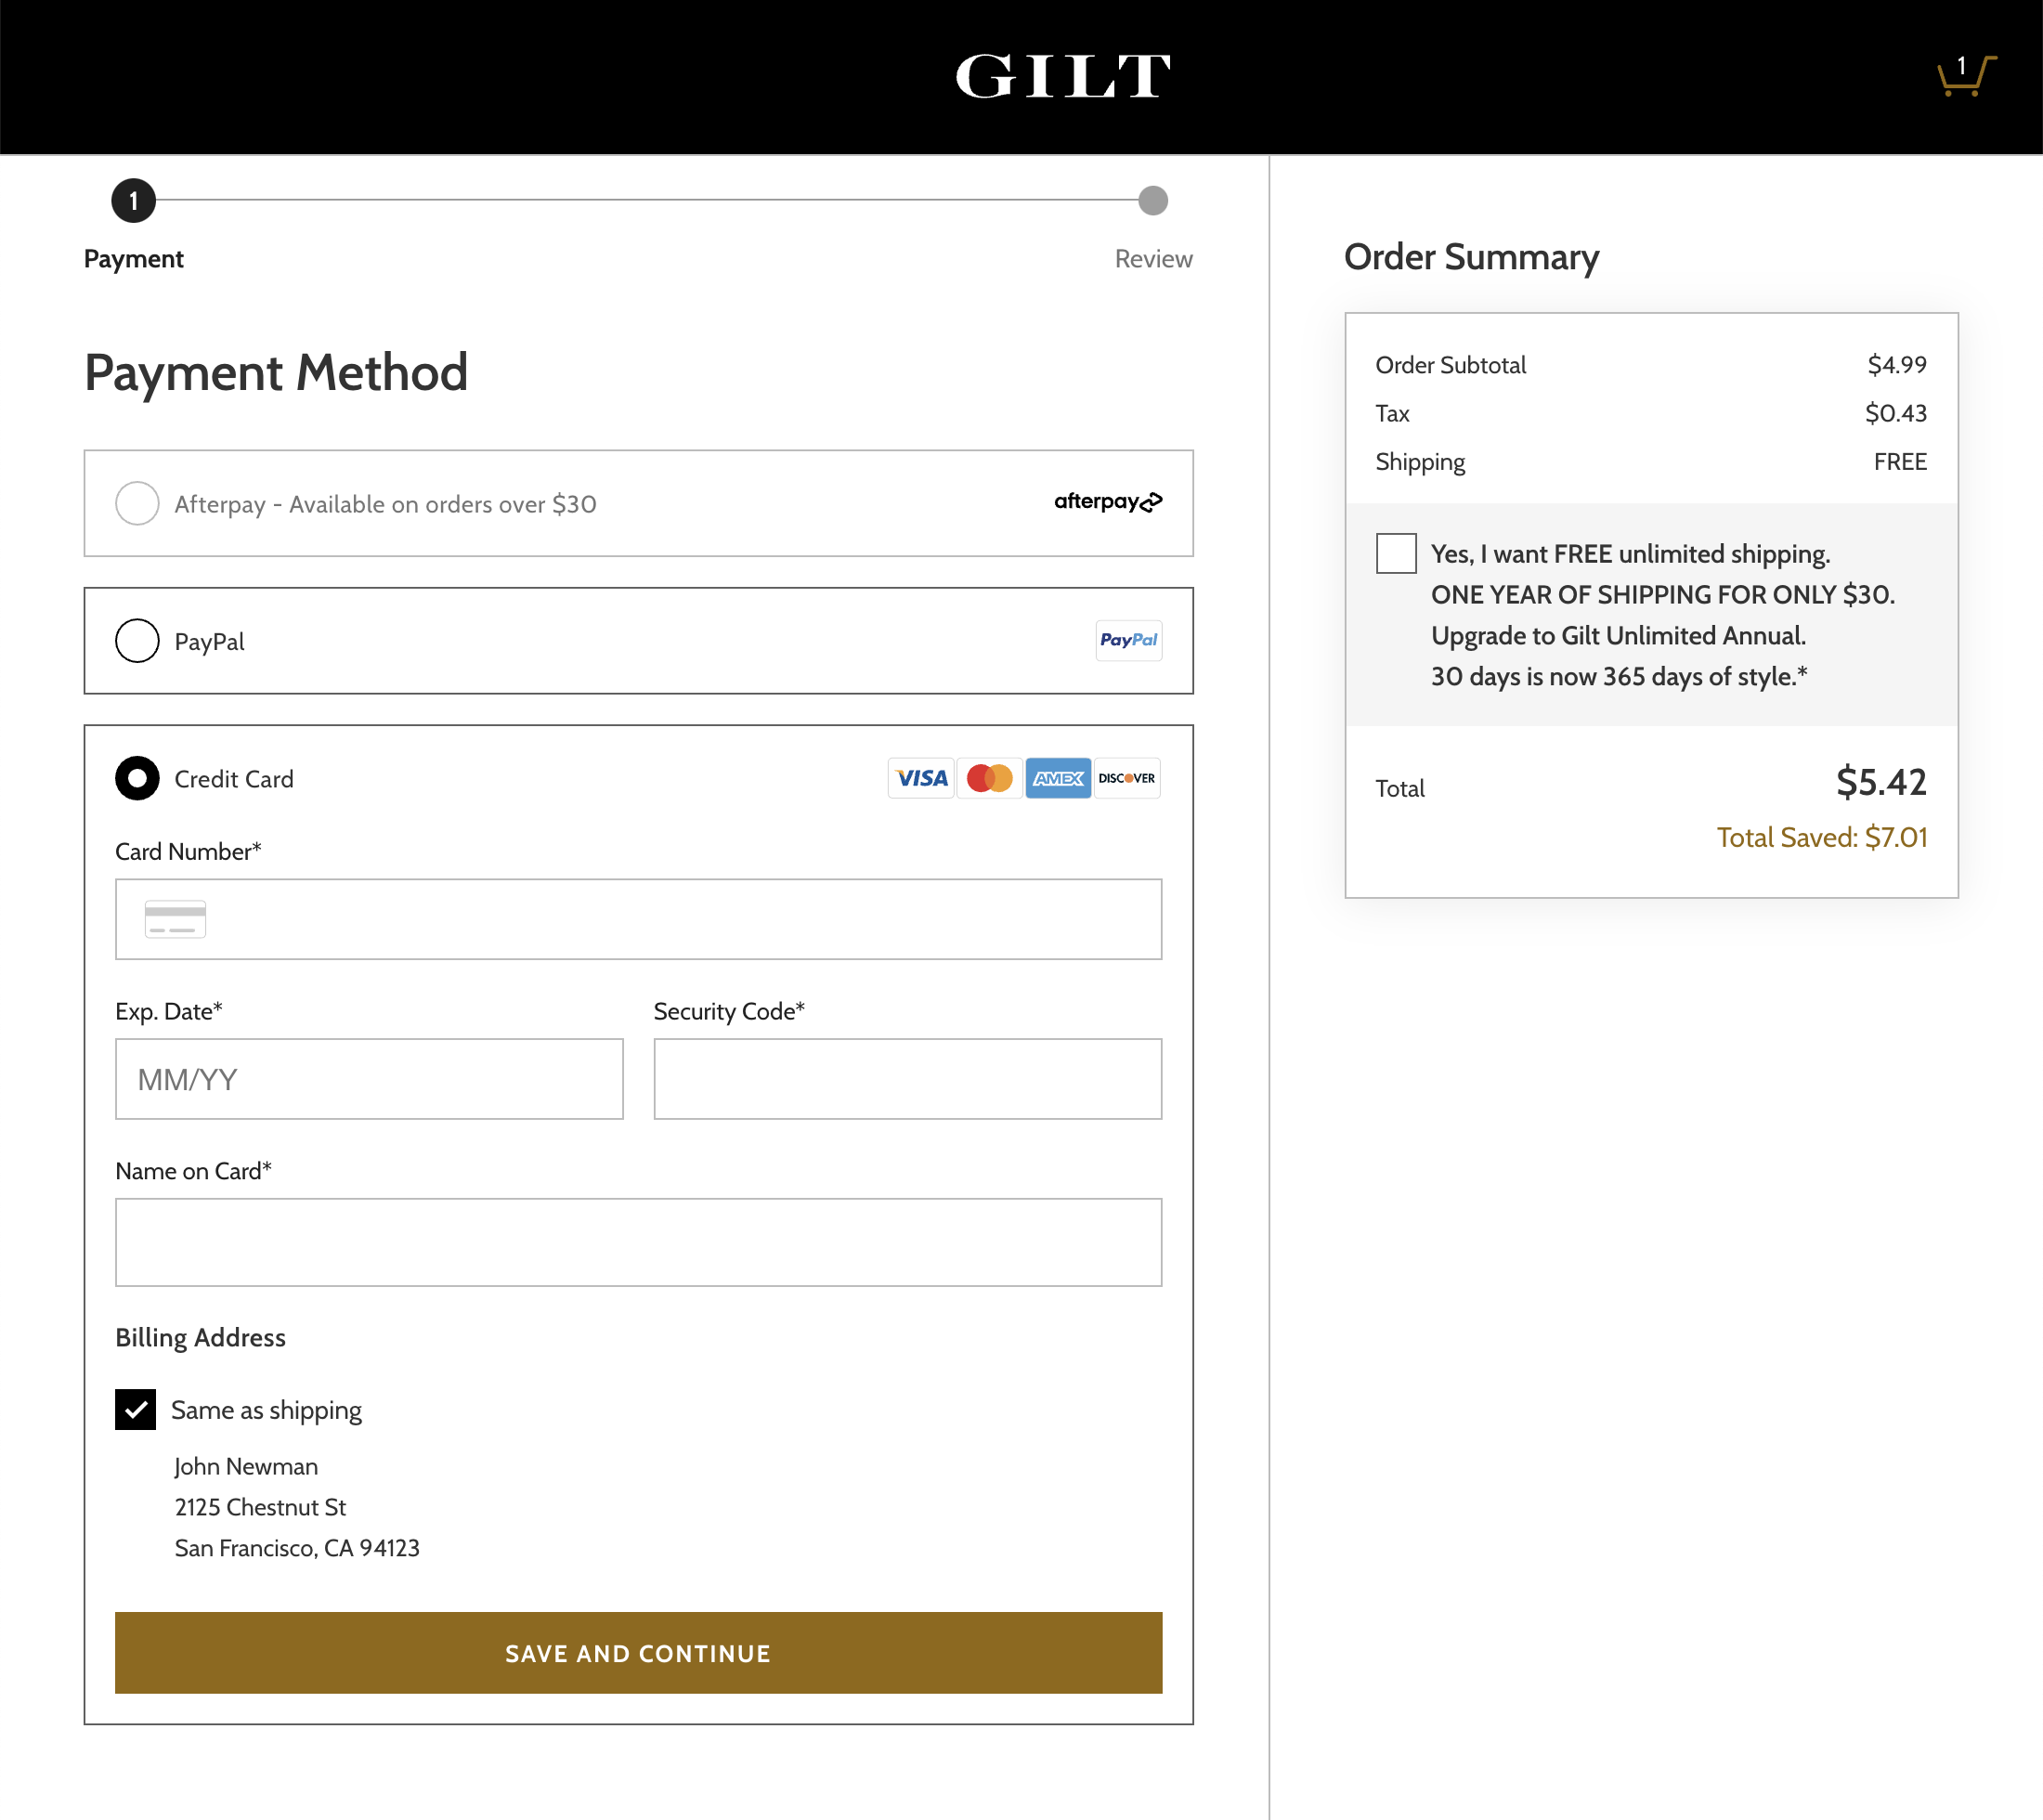2043x1820 pixels.
Task: Click the Afterpay logo
Action: tap(1106, 503)
